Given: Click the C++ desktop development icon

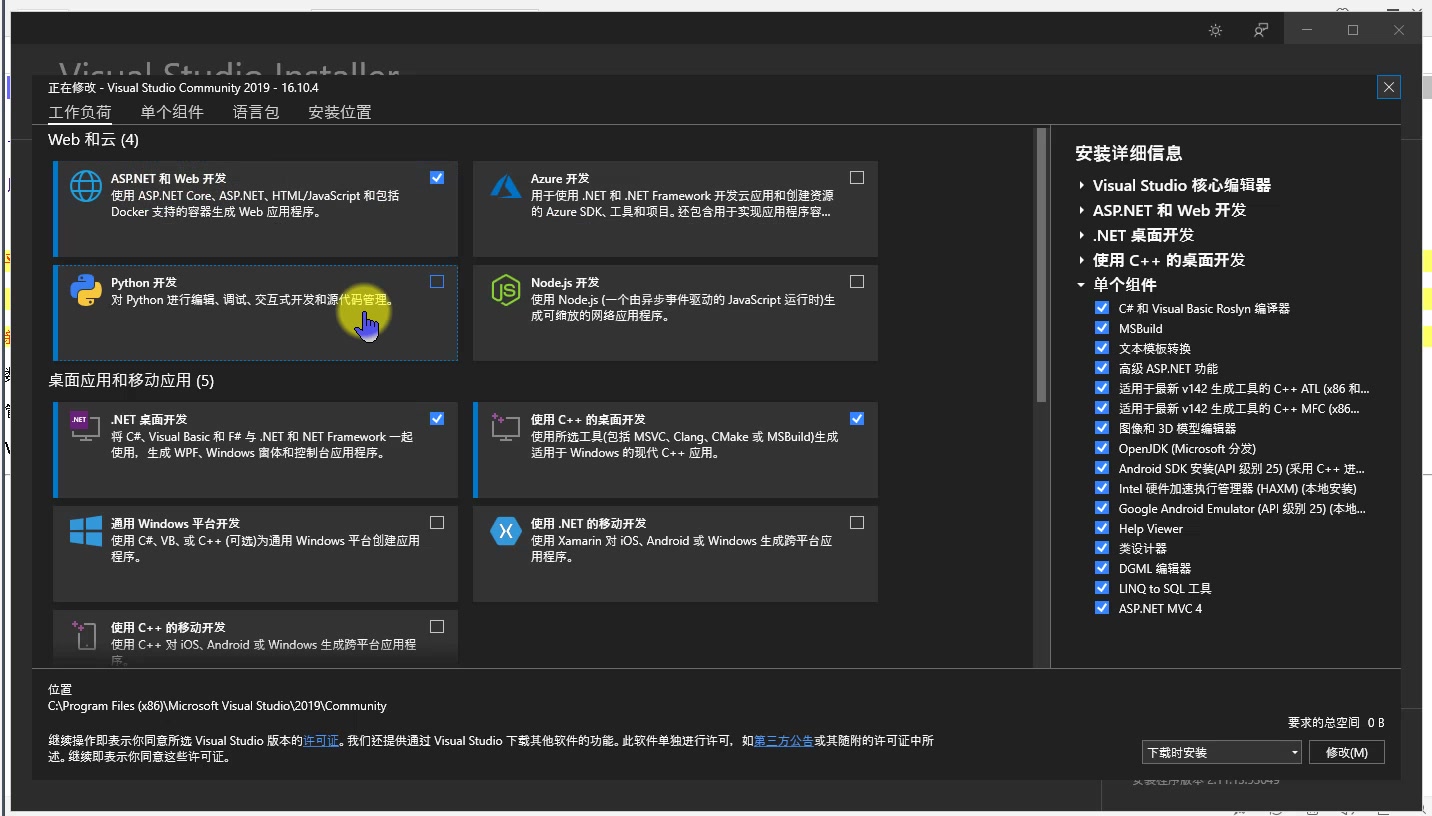Looking at the screenshot, I should 506,427.
